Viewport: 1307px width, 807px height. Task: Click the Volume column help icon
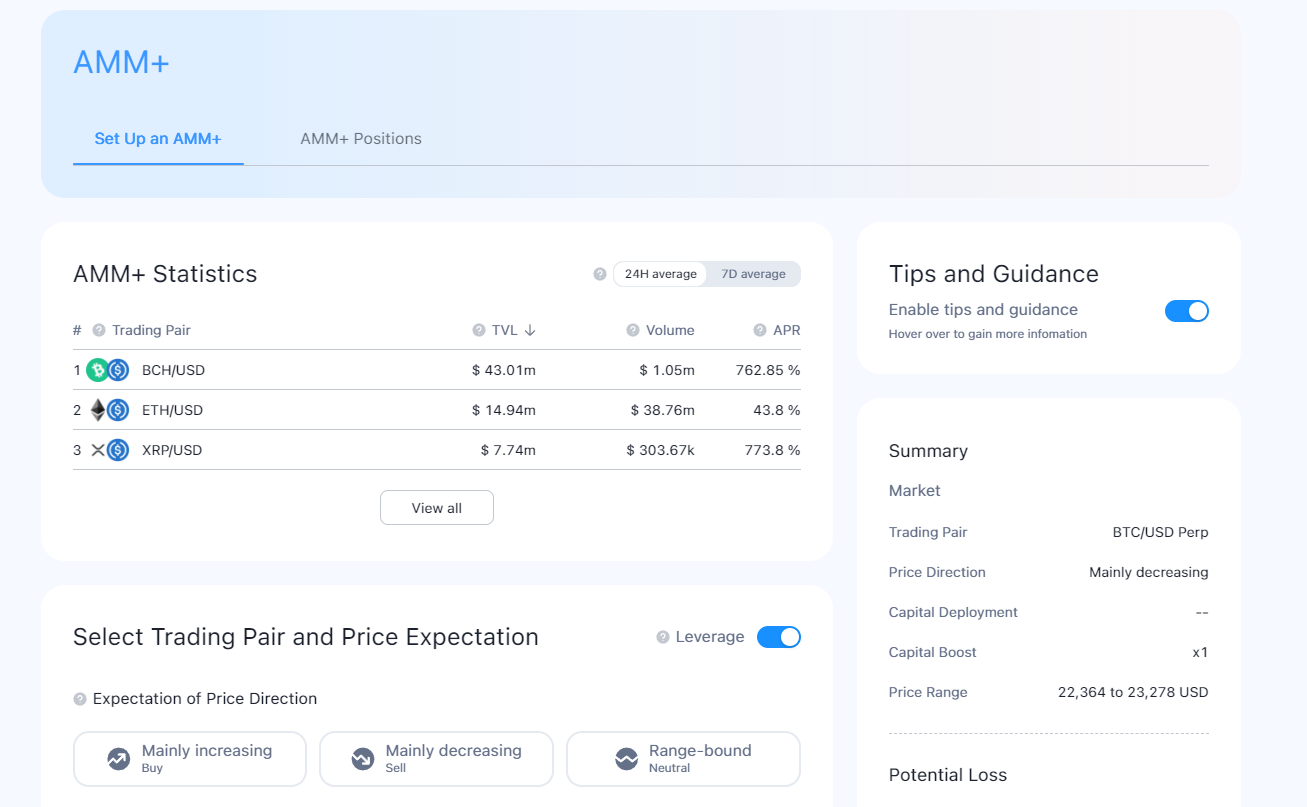click(633, 330)
